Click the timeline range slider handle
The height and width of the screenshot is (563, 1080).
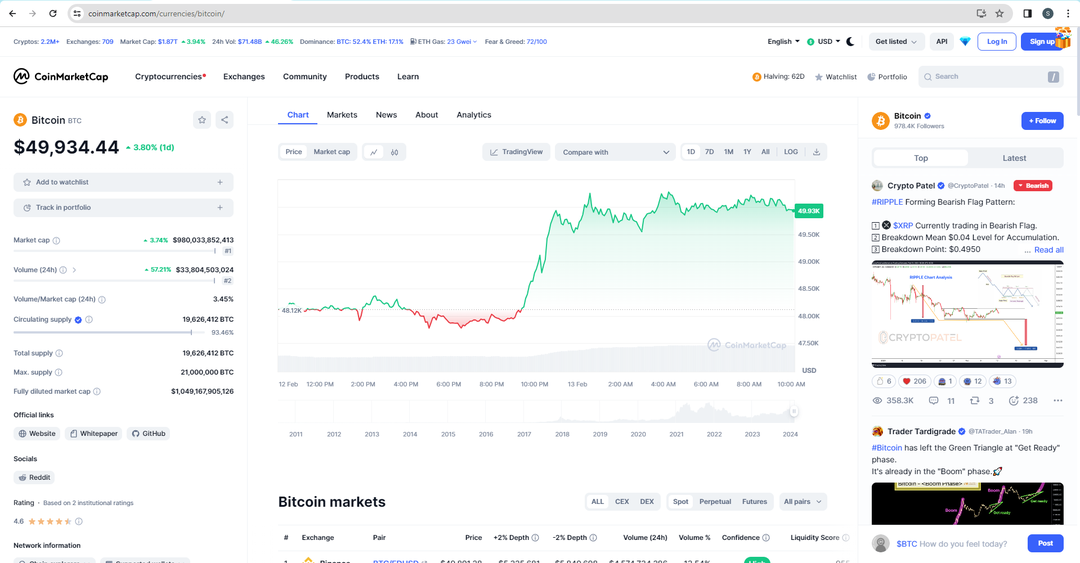793,411
